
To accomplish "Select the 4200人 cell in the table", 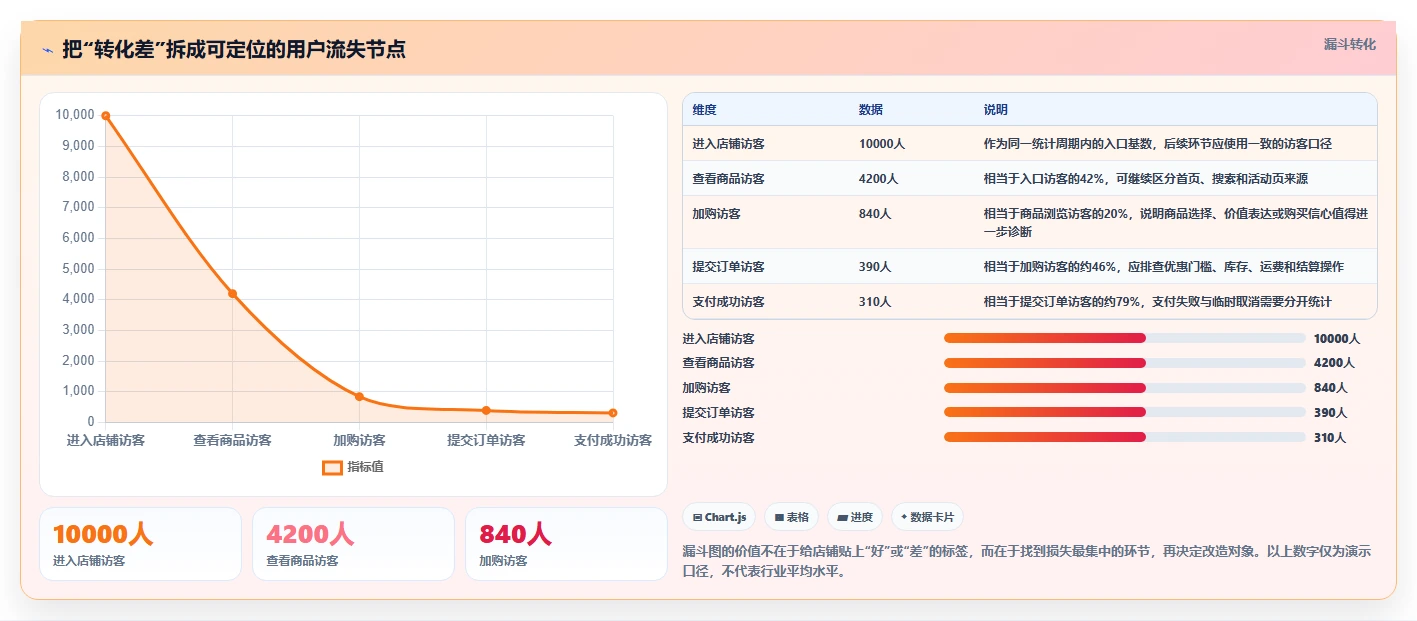I will (x=879, y=179).
